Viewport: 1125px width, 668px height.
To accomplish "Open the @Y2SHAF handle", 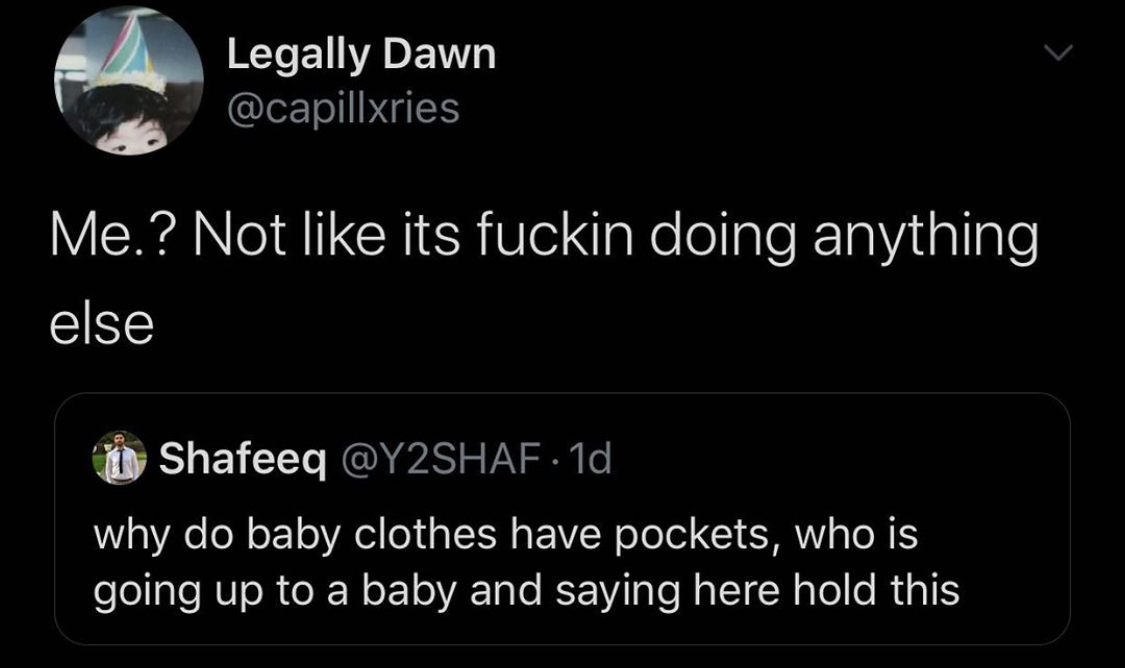I will pos(441,458).
